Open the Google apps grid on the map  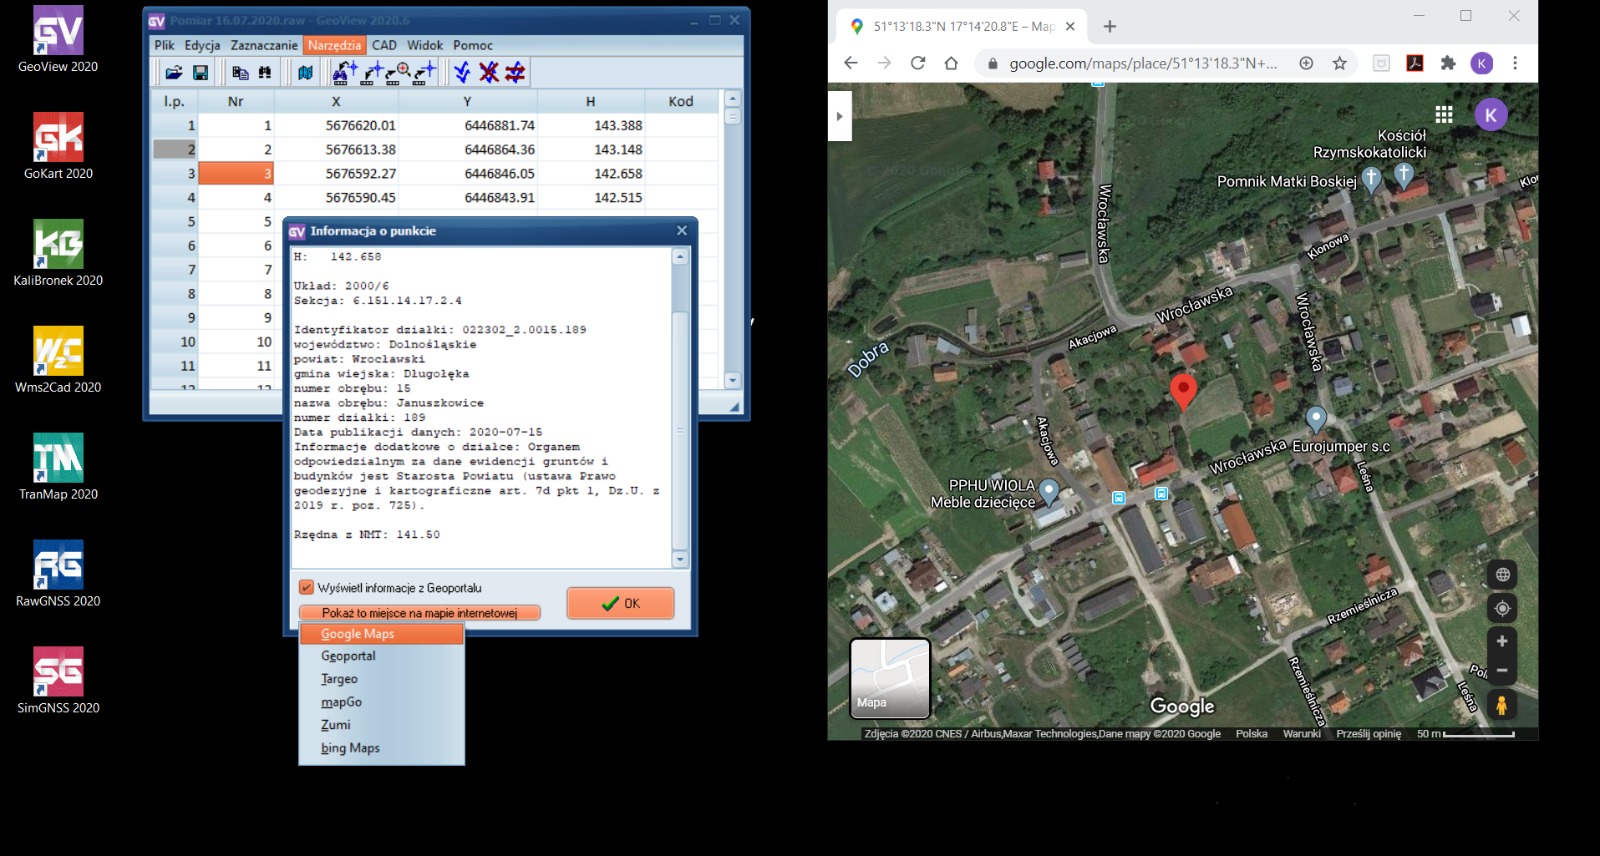1444,114
